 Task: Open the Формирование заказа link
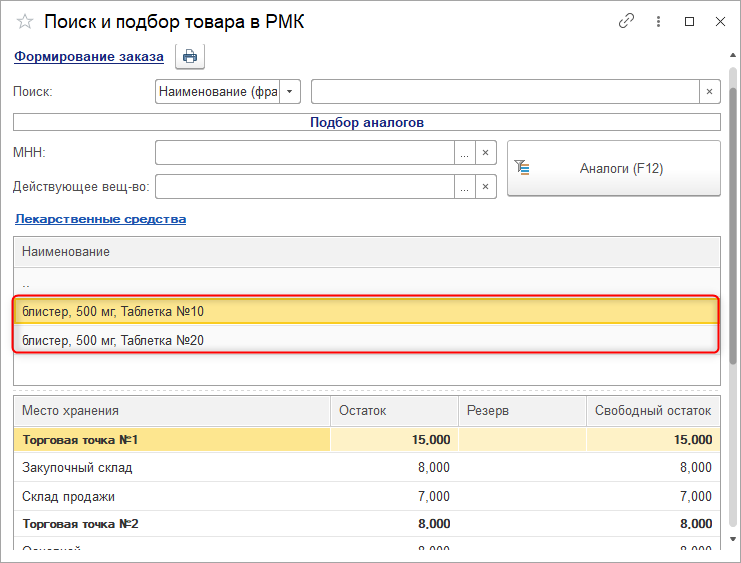[89, 56]
